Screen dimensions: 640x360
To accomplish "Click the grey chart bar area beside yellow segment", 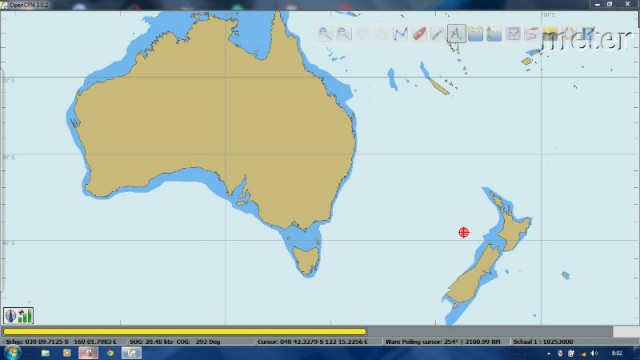I will coord(489,331).
